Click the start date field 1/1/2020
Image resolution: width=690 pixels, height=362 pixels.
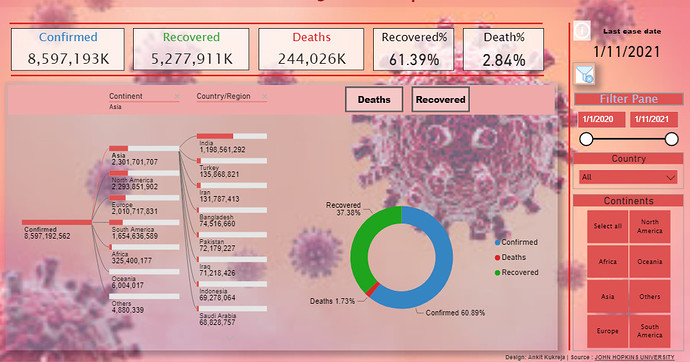601,119
